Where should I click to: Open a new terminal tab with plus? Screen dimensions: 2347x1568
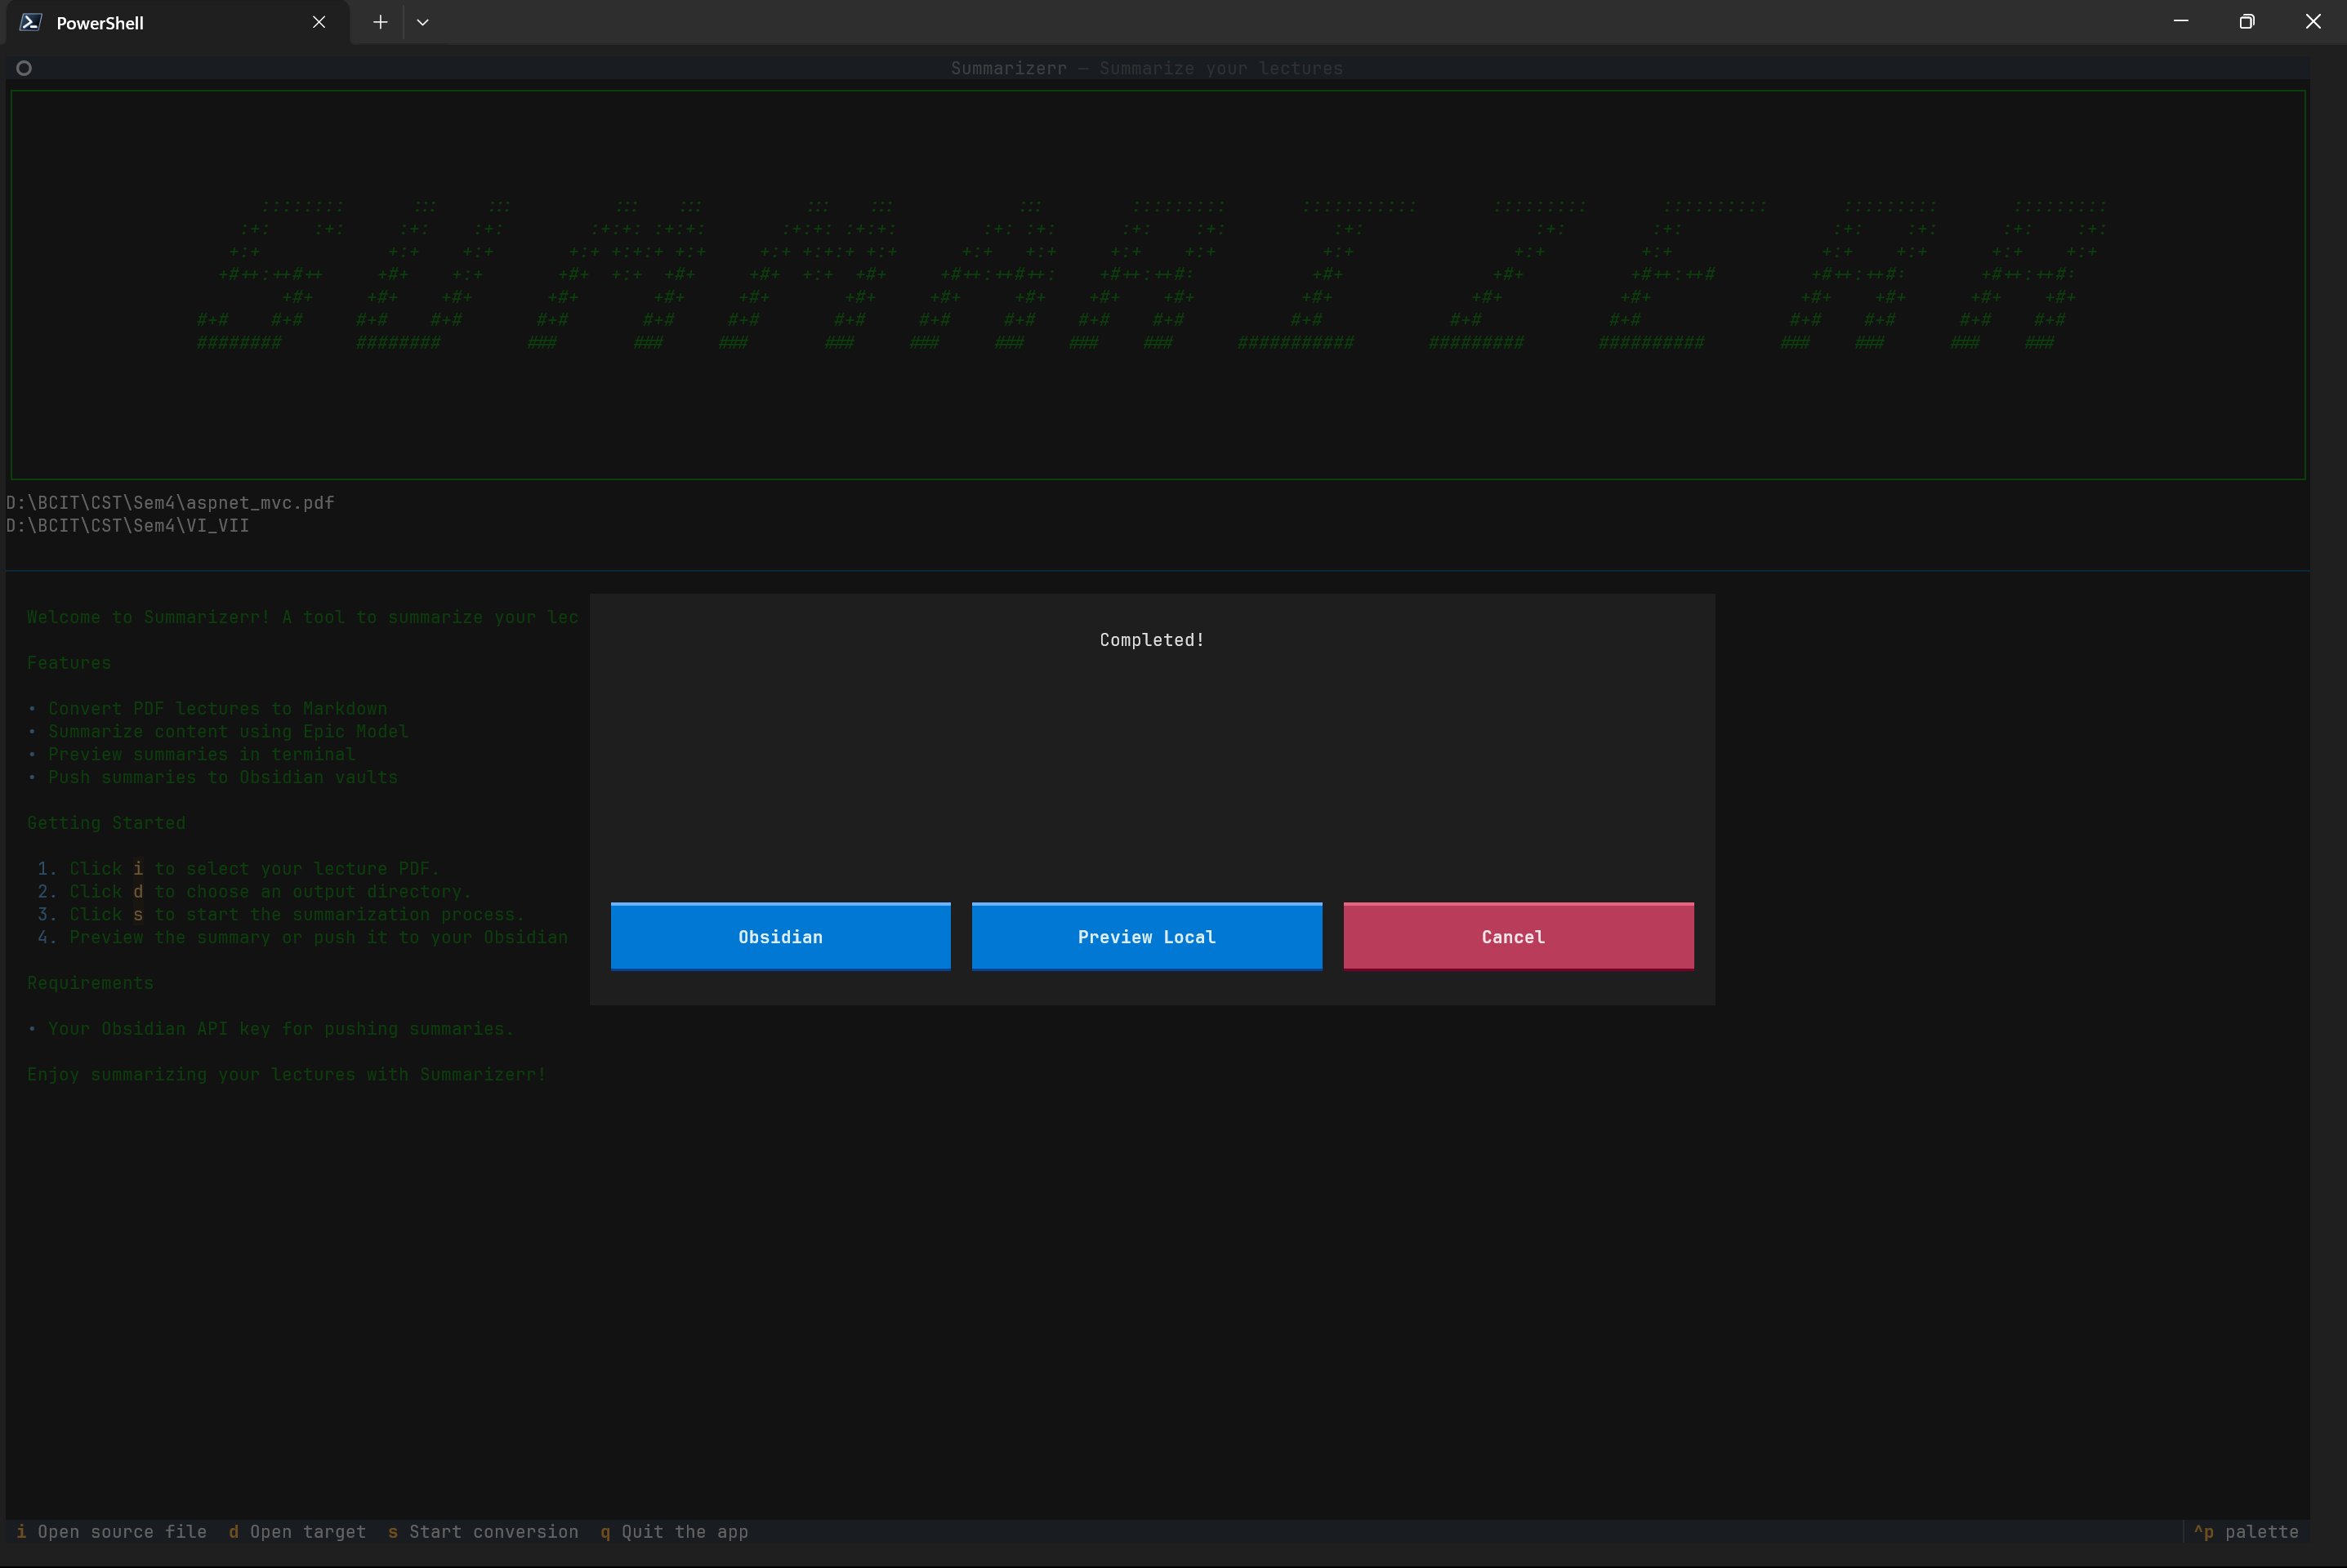tap(380, 22)
